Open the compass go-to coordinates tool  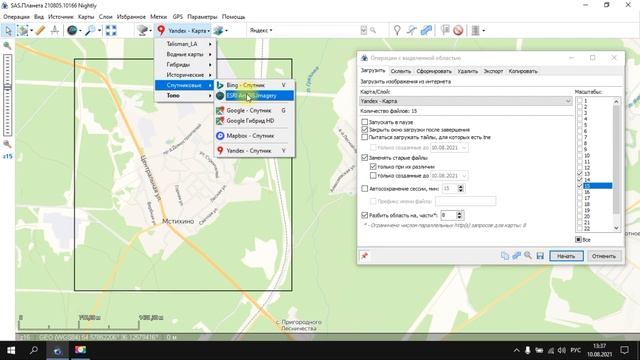(x=54, y=30)
